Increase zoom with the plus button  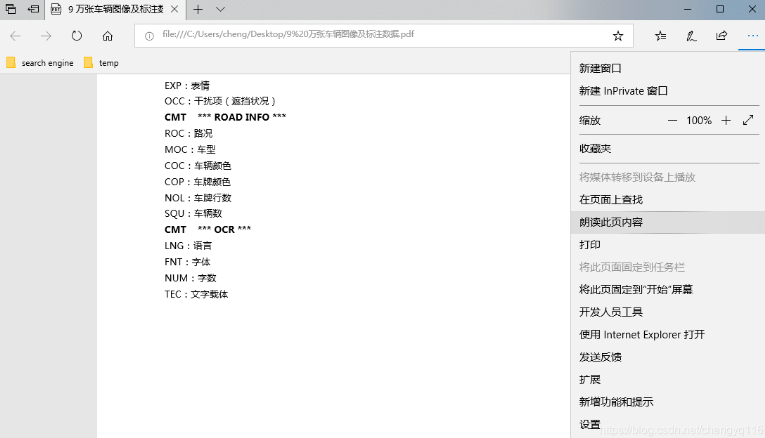tap(726, 120)
